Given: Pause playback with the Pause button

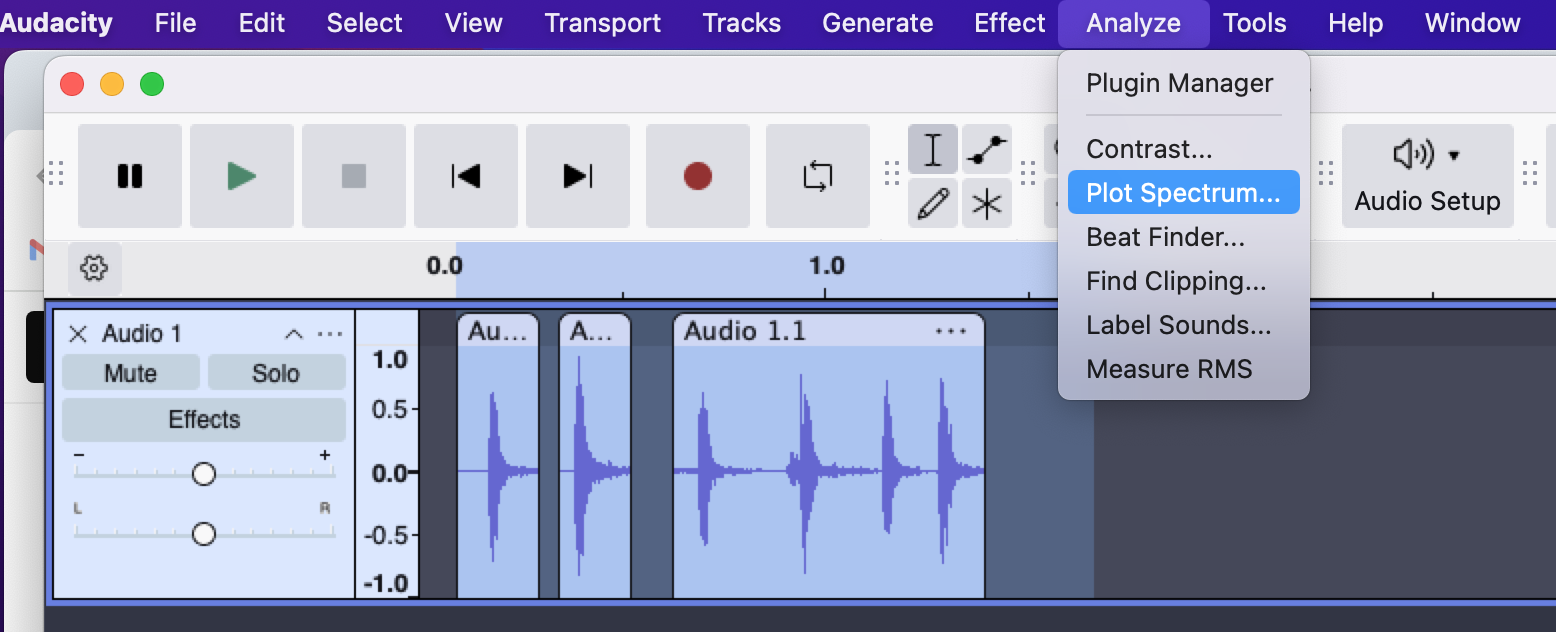Looking at the screenshot, I should [x=130, y=176].
